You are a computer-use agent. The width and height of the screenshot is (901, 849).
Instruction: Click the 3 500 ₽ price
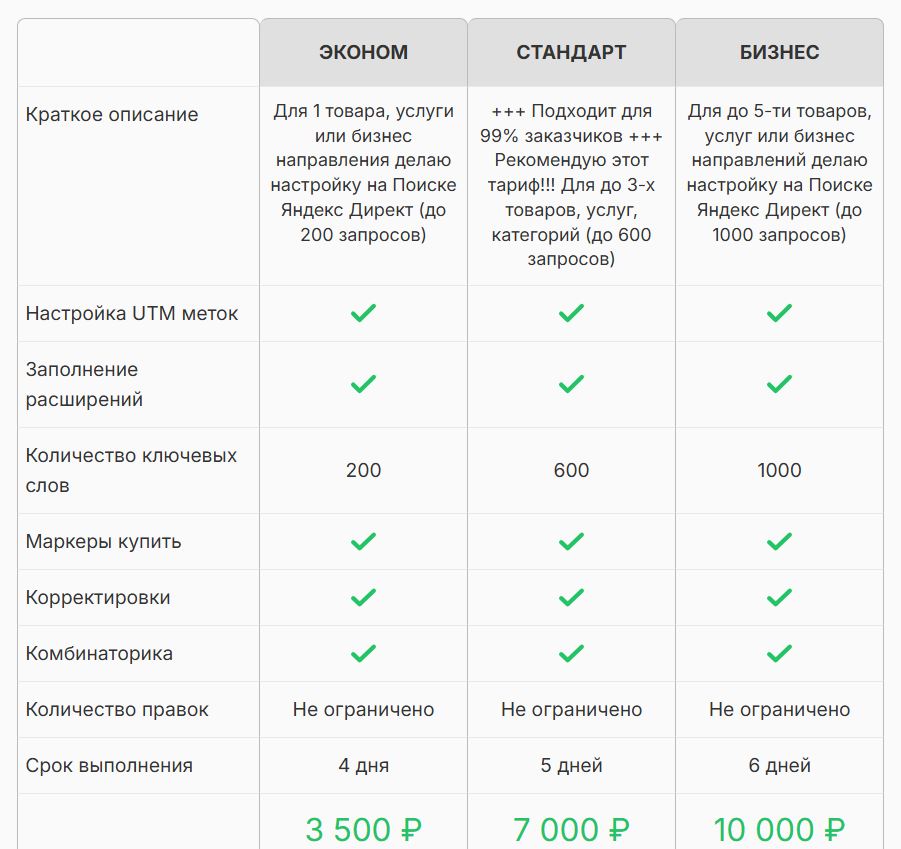tap(363, 829)
